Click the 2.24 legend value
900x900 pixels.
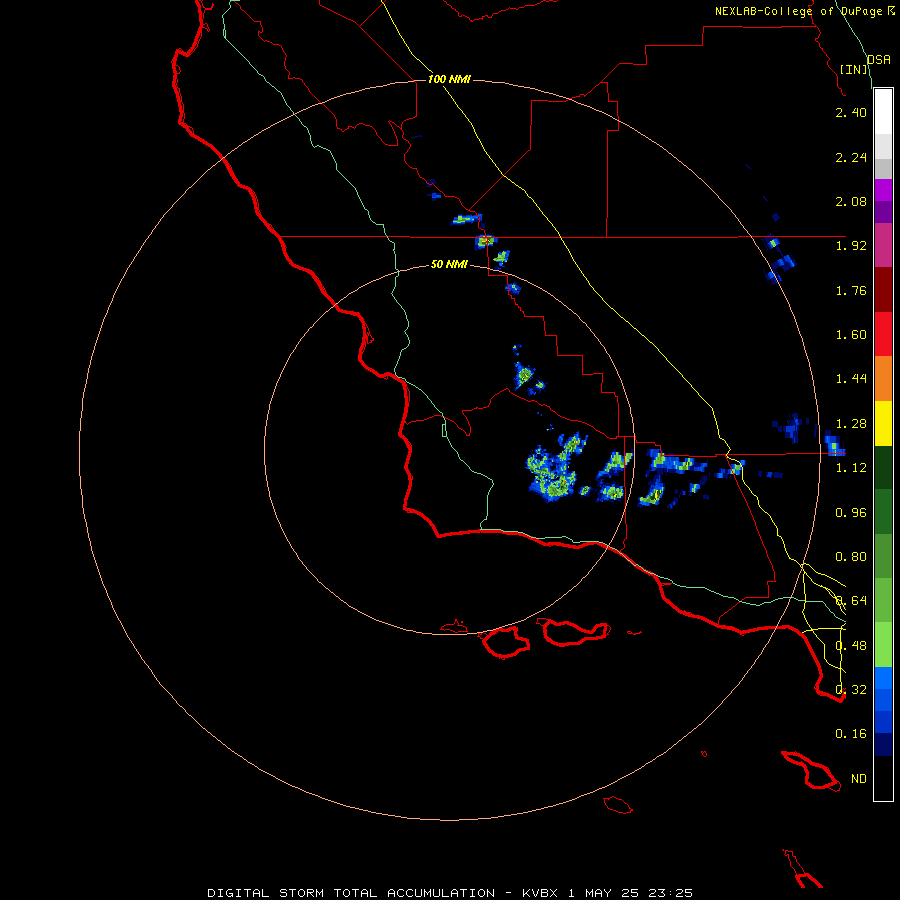coord(851,157)
